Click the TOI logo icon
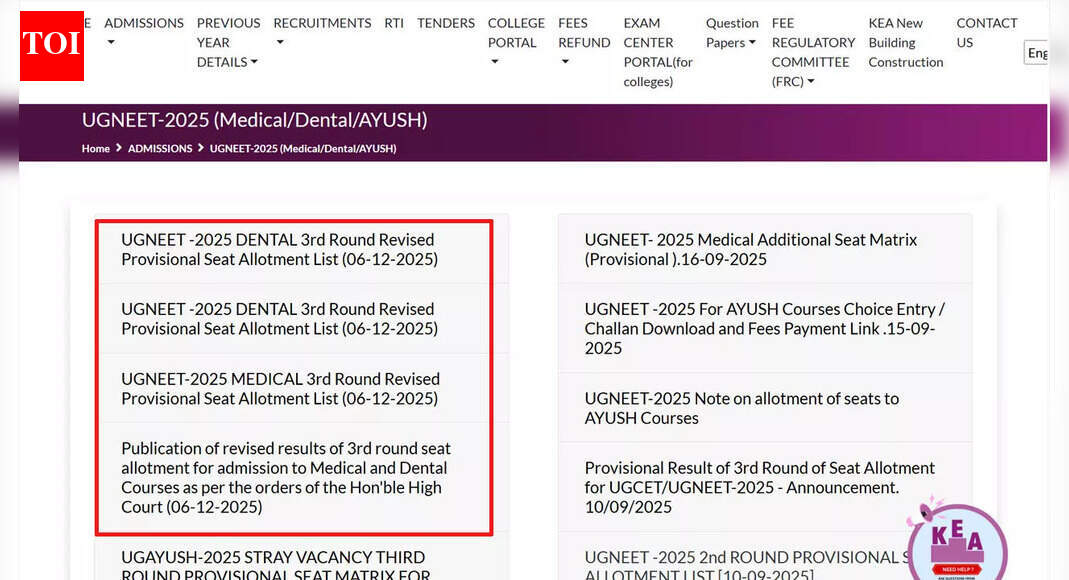1069x580 pixels. [x=51, y=46]
